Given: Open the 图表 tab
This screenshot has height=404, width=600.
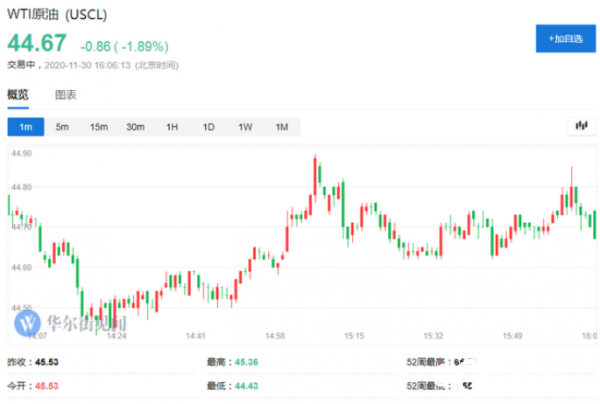Looking at the screenshot, I should click(65, 95).
